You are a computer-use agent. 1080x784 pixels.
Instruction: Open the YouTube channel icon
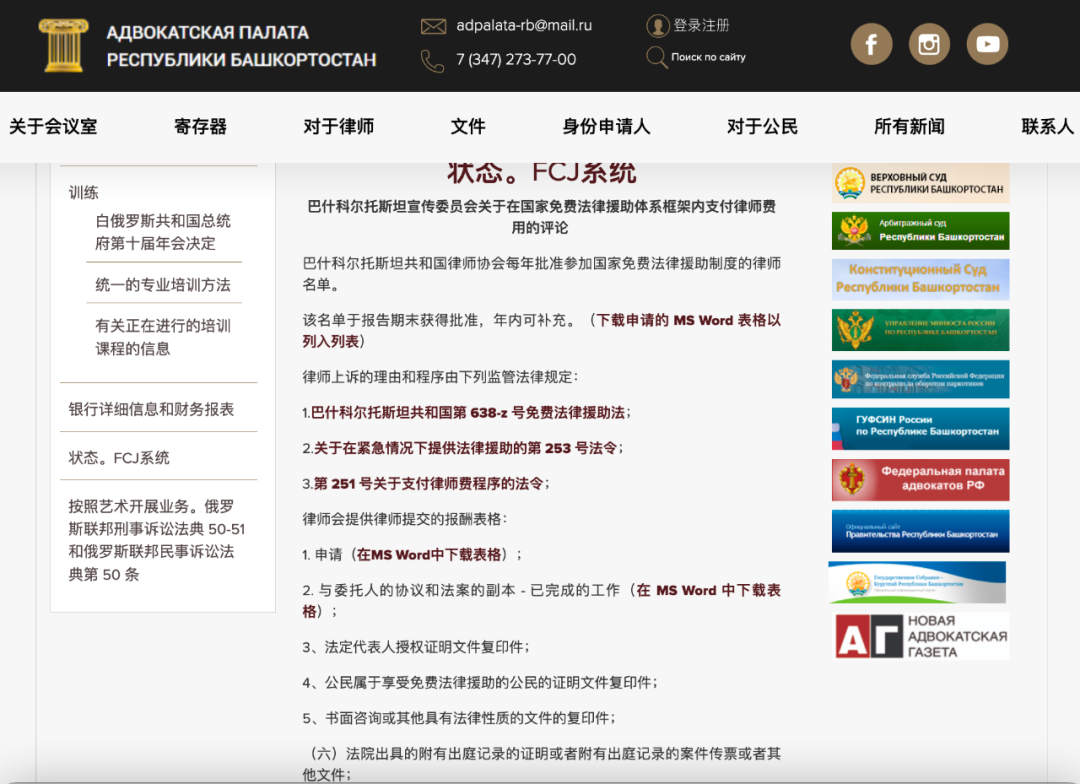coord(987,44)
